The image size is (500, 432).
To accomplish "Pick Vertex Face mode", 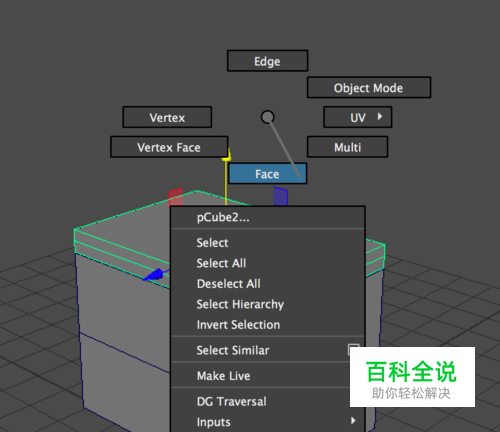I will pyautogui.click(x=169, y=147).
